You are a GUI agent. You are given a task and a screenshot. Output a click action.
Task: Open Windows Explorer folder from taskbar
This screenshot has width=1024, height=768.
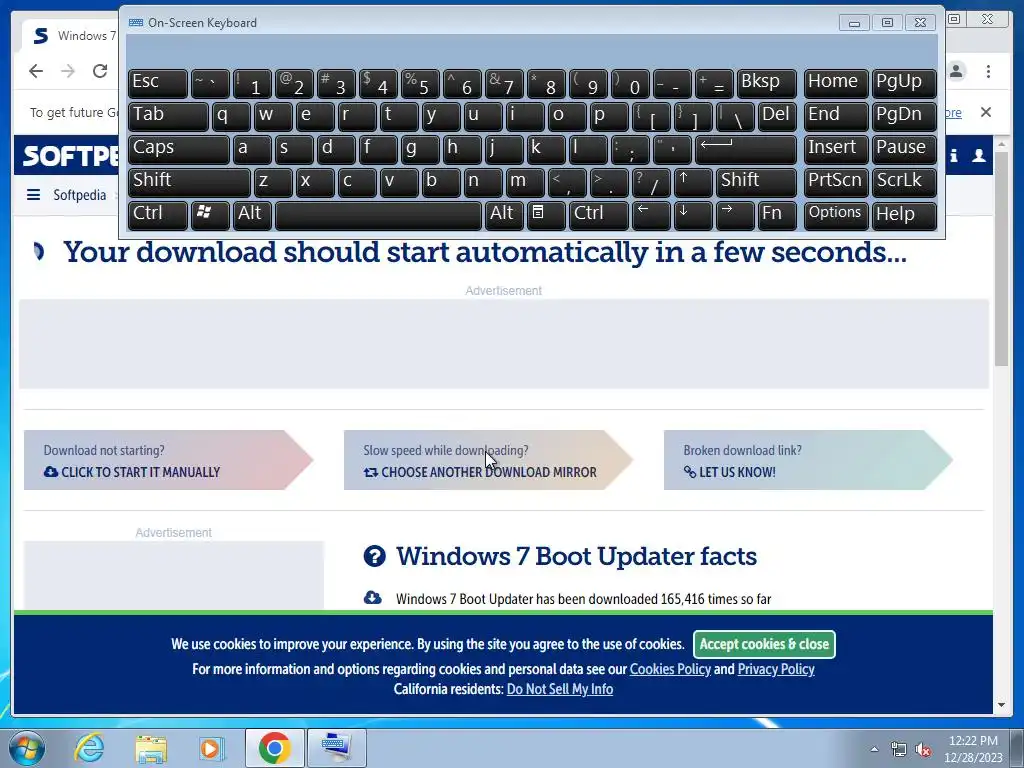coord(151,748)
